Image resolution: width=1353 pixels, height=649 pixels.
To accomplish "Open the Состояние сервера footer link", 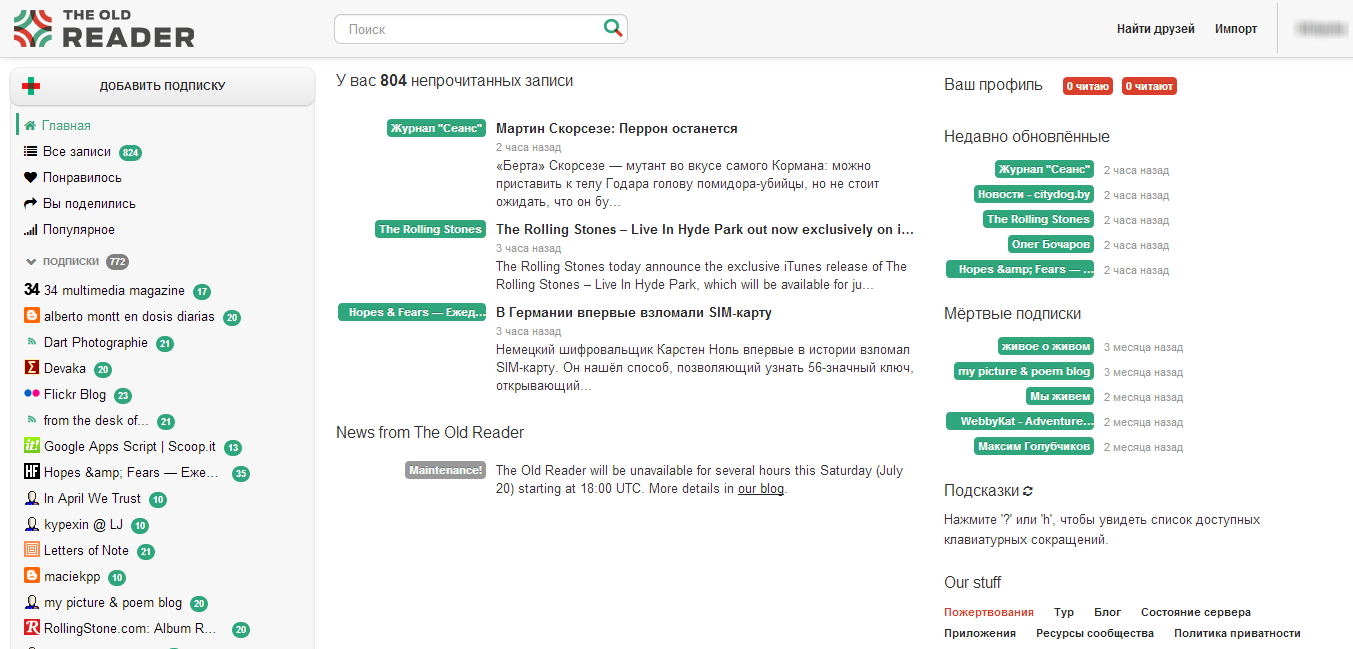I will point(1196,612).
